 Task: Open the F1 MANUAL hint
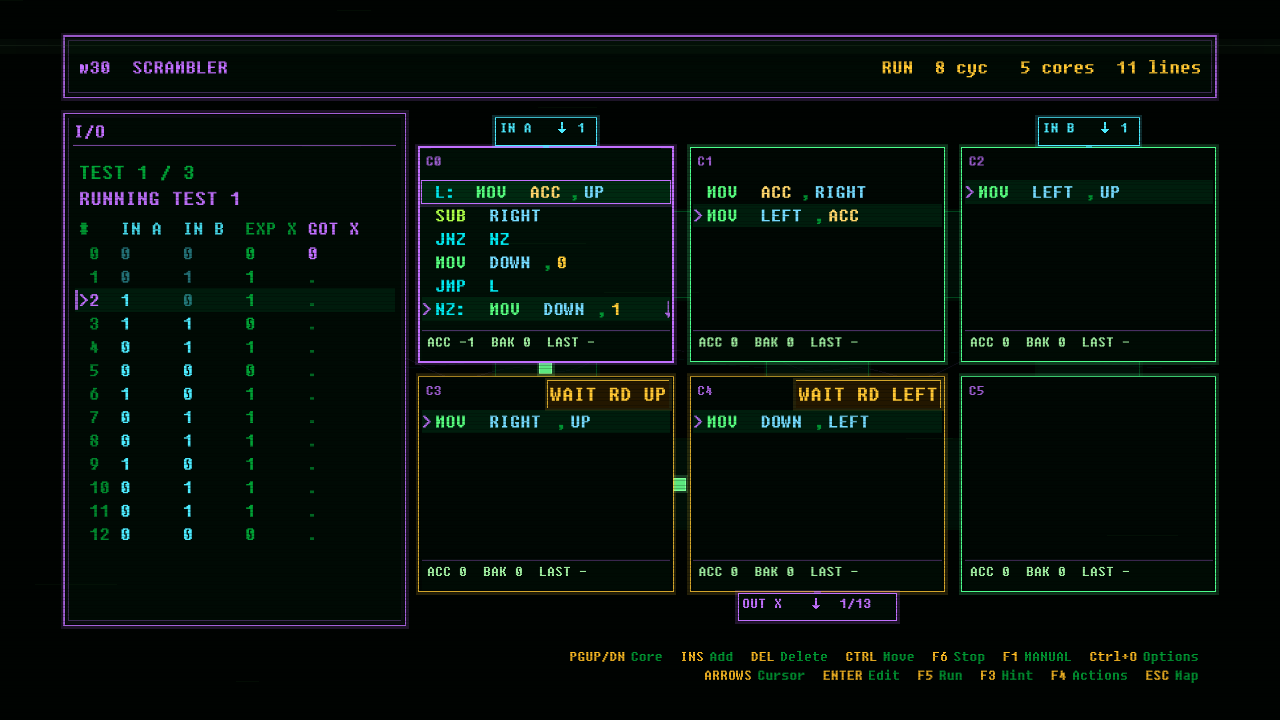pos(1036,657)
